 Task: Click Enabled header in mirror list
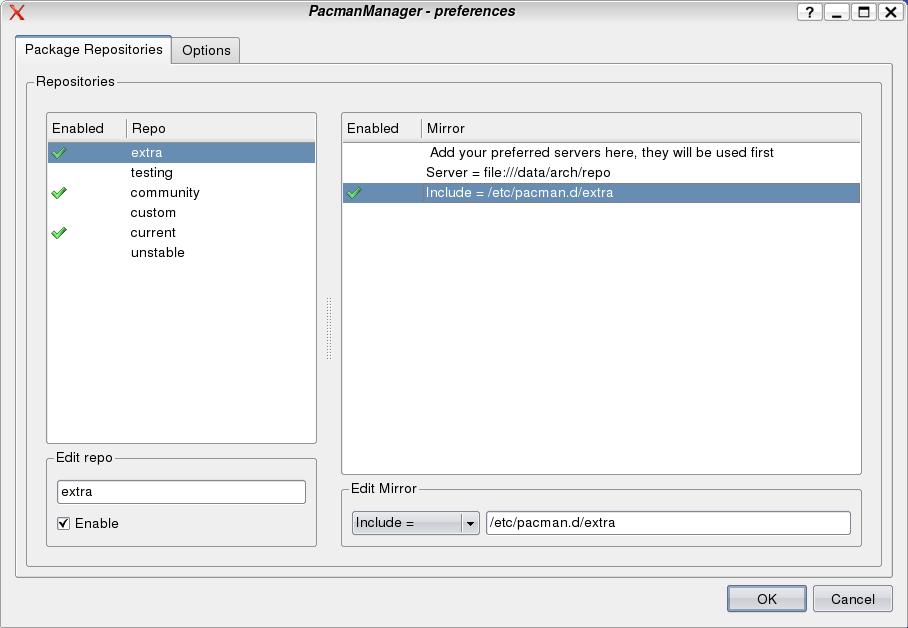382,129
